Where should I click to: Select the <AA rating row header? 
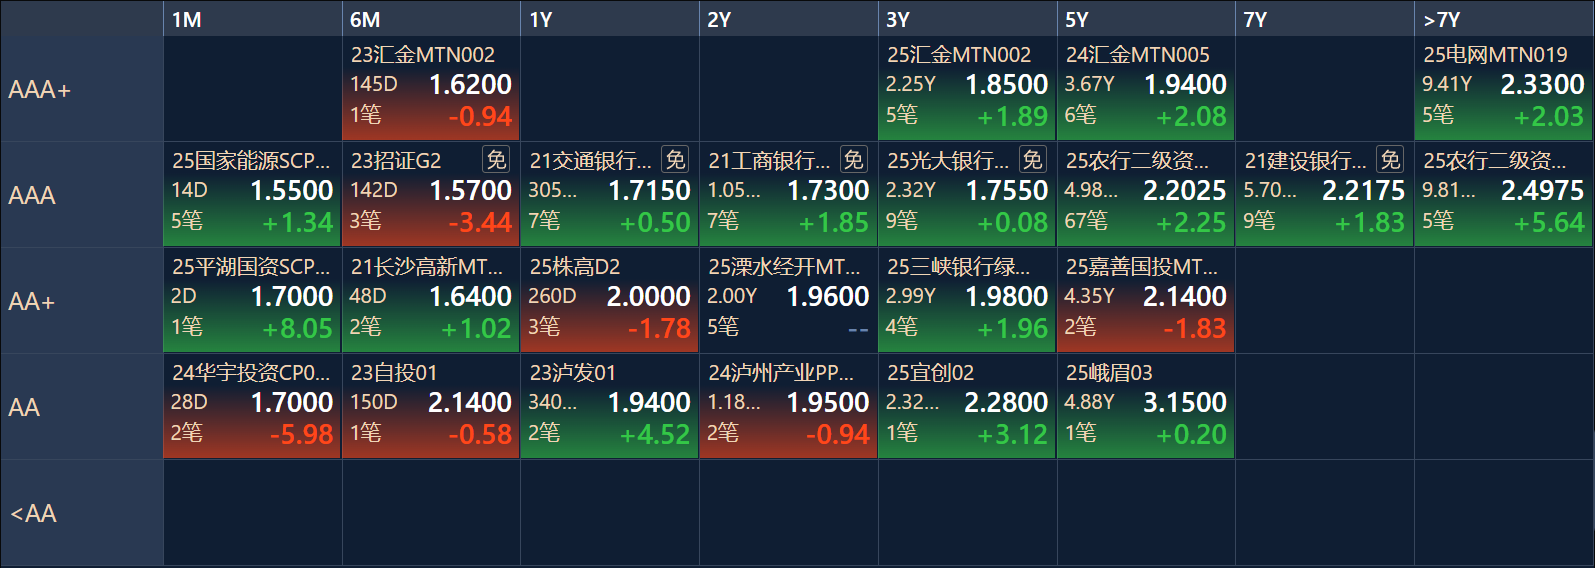tap(82, 513)
